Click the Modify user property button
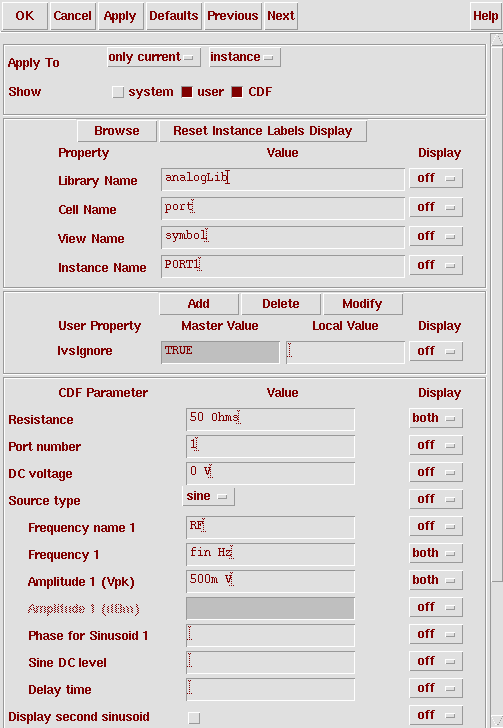The height and width of the screenshot is (728, 503). (363, 304)
